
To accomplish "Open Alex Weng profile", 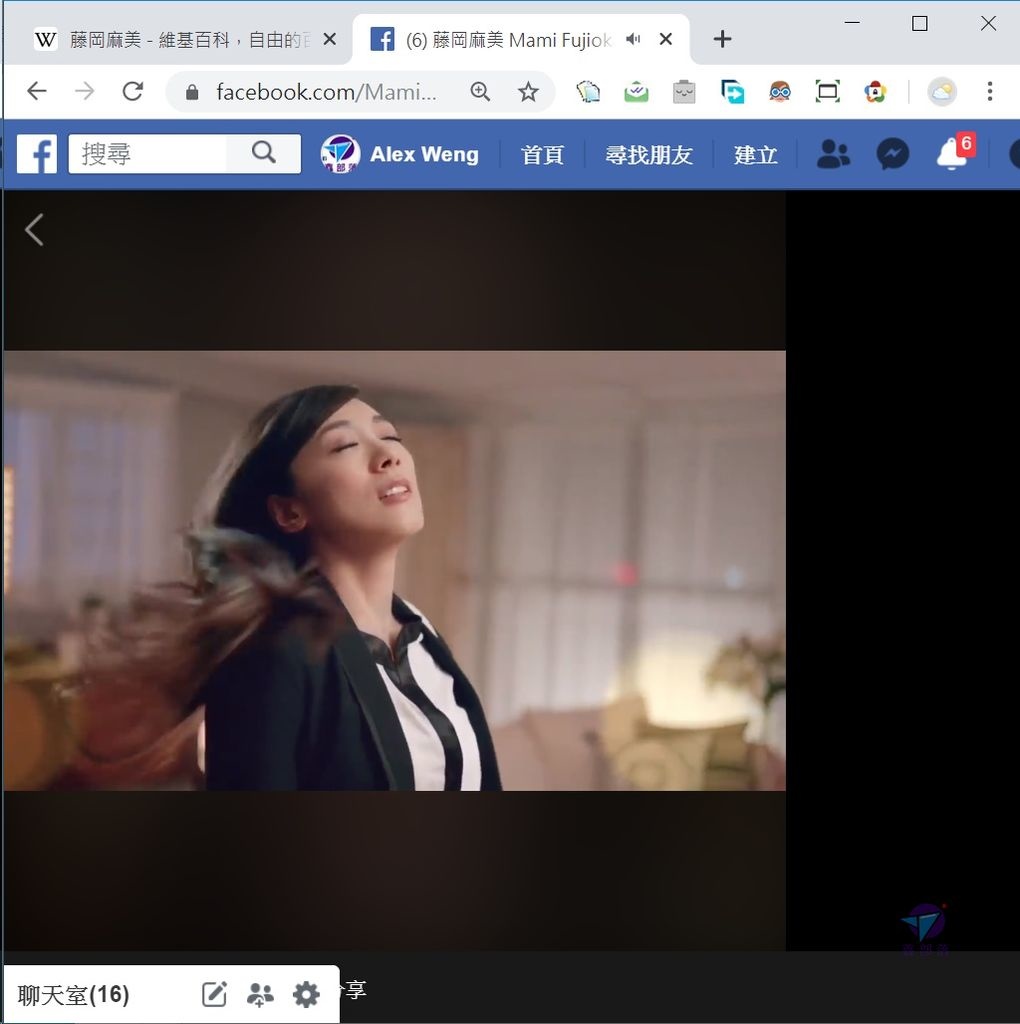I will click(401, 155).
